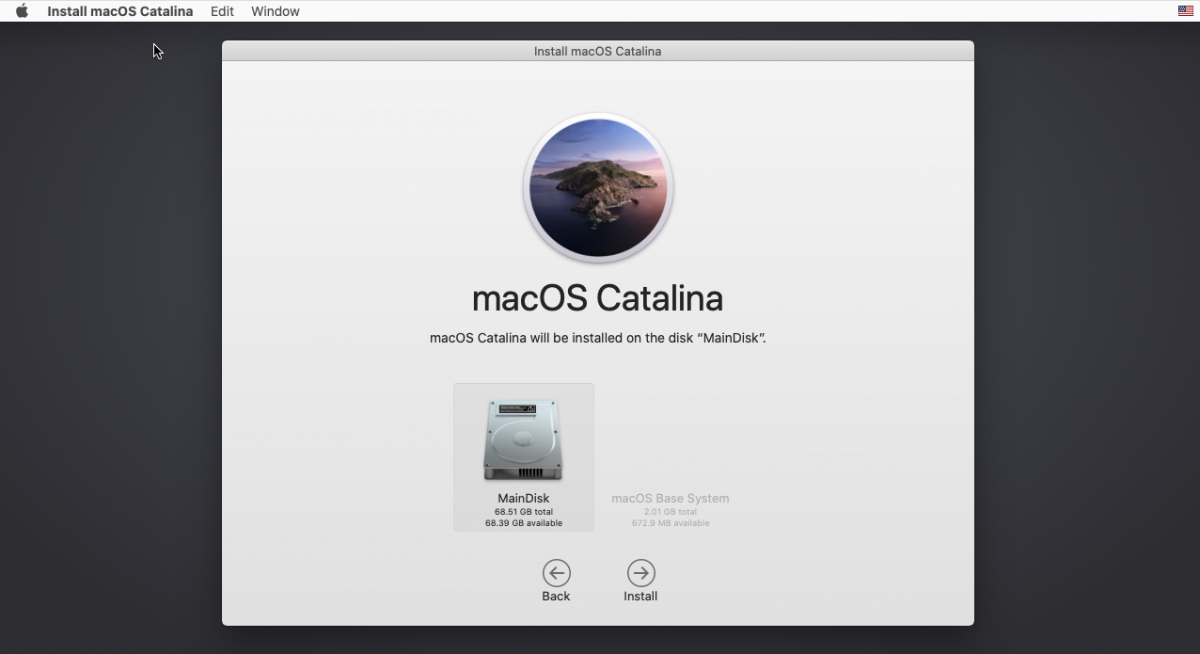1200x654 pixels.
Task: Open the Window menu
Action: 275,11
